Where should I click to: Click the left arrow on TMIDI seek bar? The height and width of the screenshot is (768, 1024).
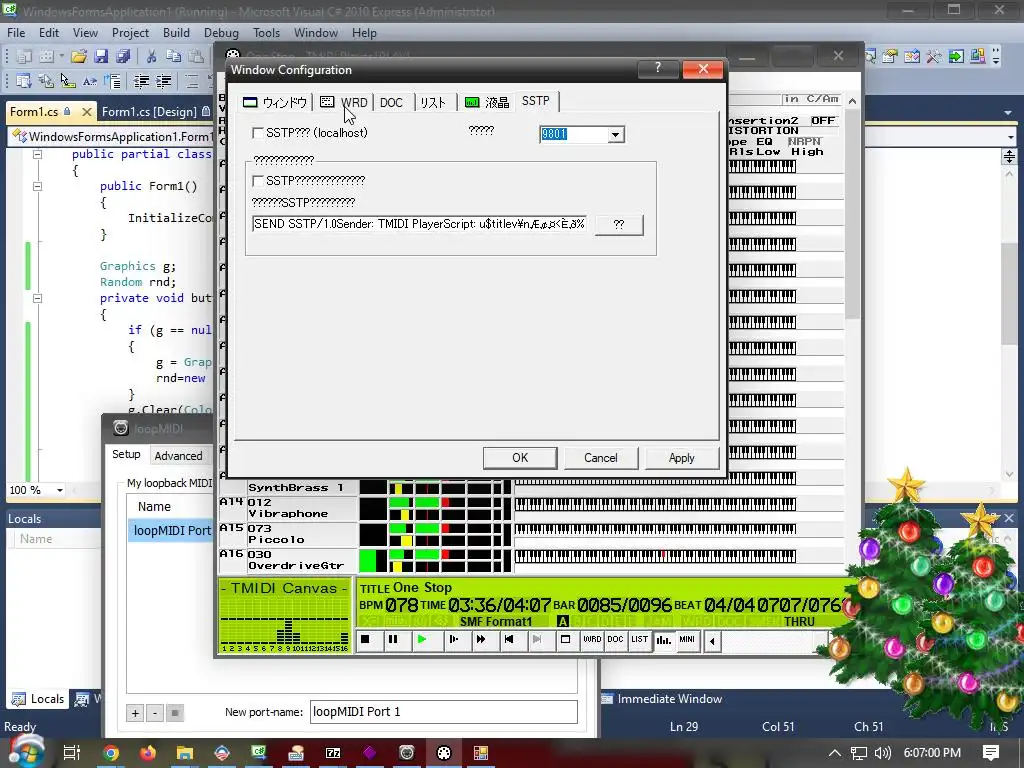(x=712, y=641)
